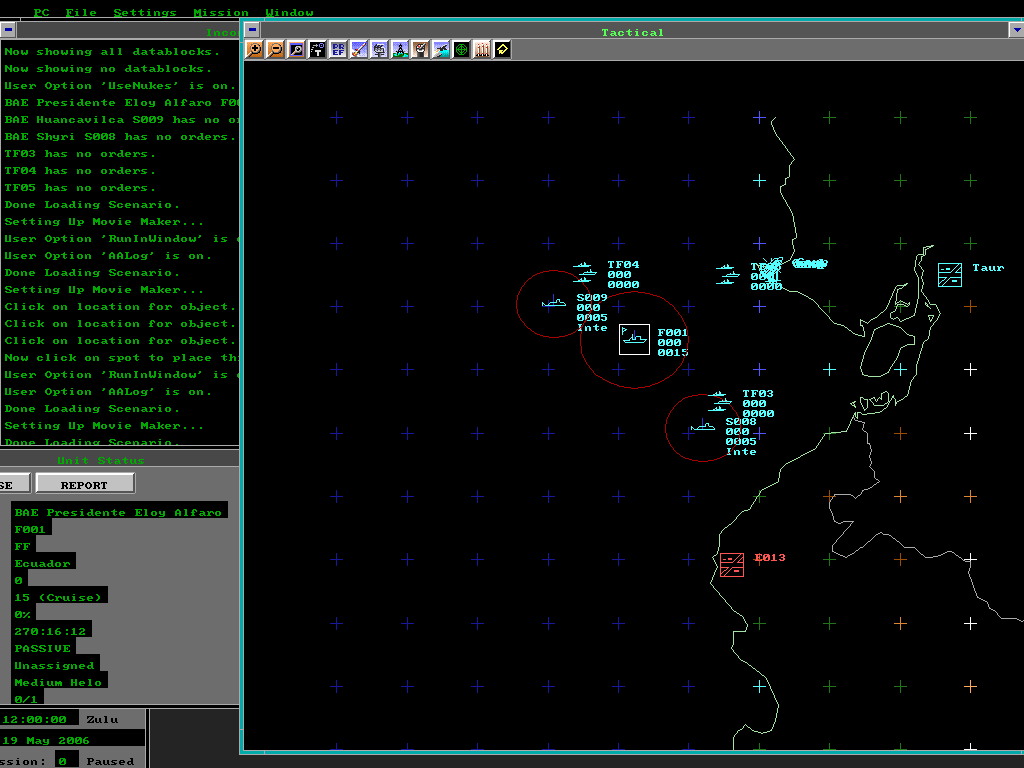The width and height of the screenshot is (1024, 768).
Task: Open the Settings menu
Action: click(x=145, y=12)
